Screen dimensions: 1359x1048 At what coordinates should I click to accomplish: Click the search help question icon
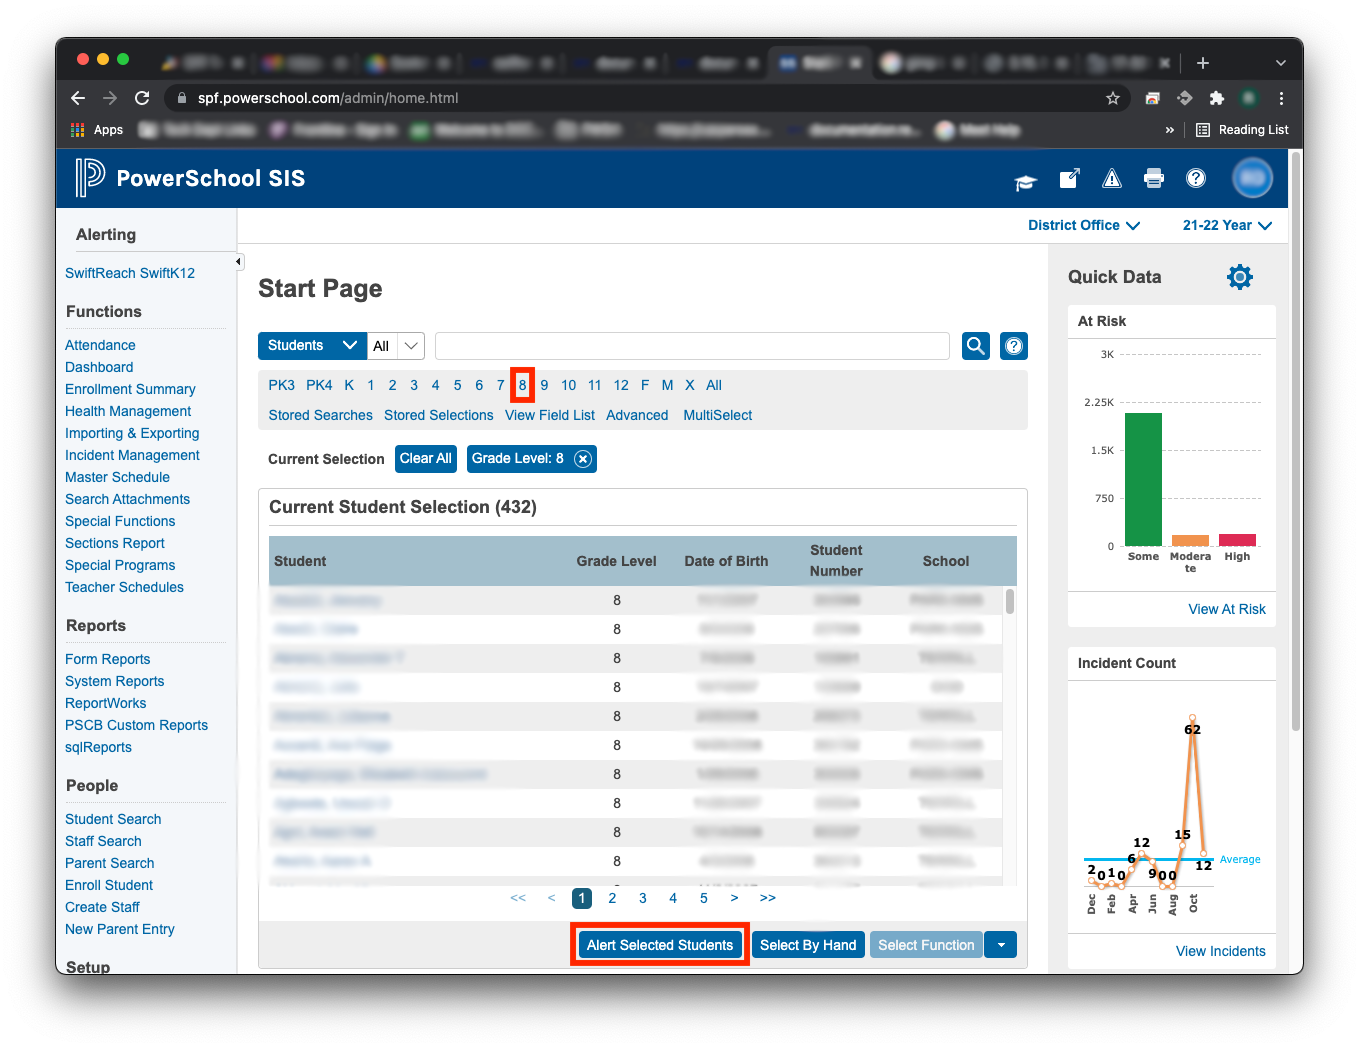[1014, 346]
